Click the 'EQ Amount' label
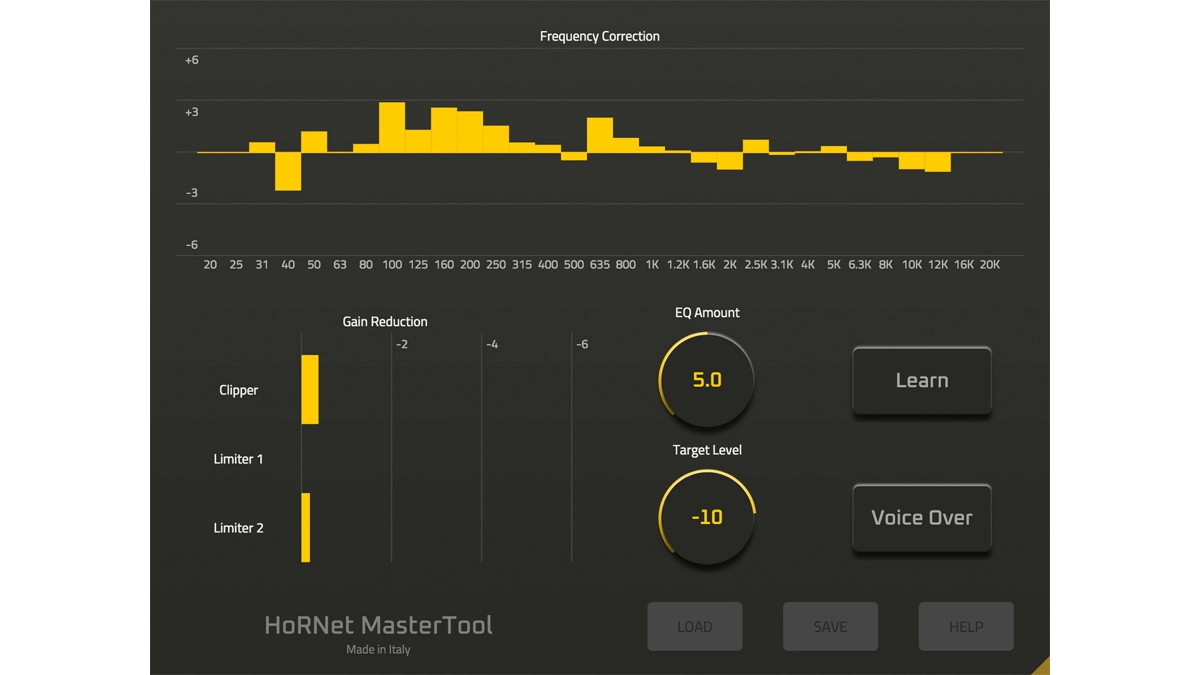The height and width of the screenshot is (675, 1200). [707, 313]
